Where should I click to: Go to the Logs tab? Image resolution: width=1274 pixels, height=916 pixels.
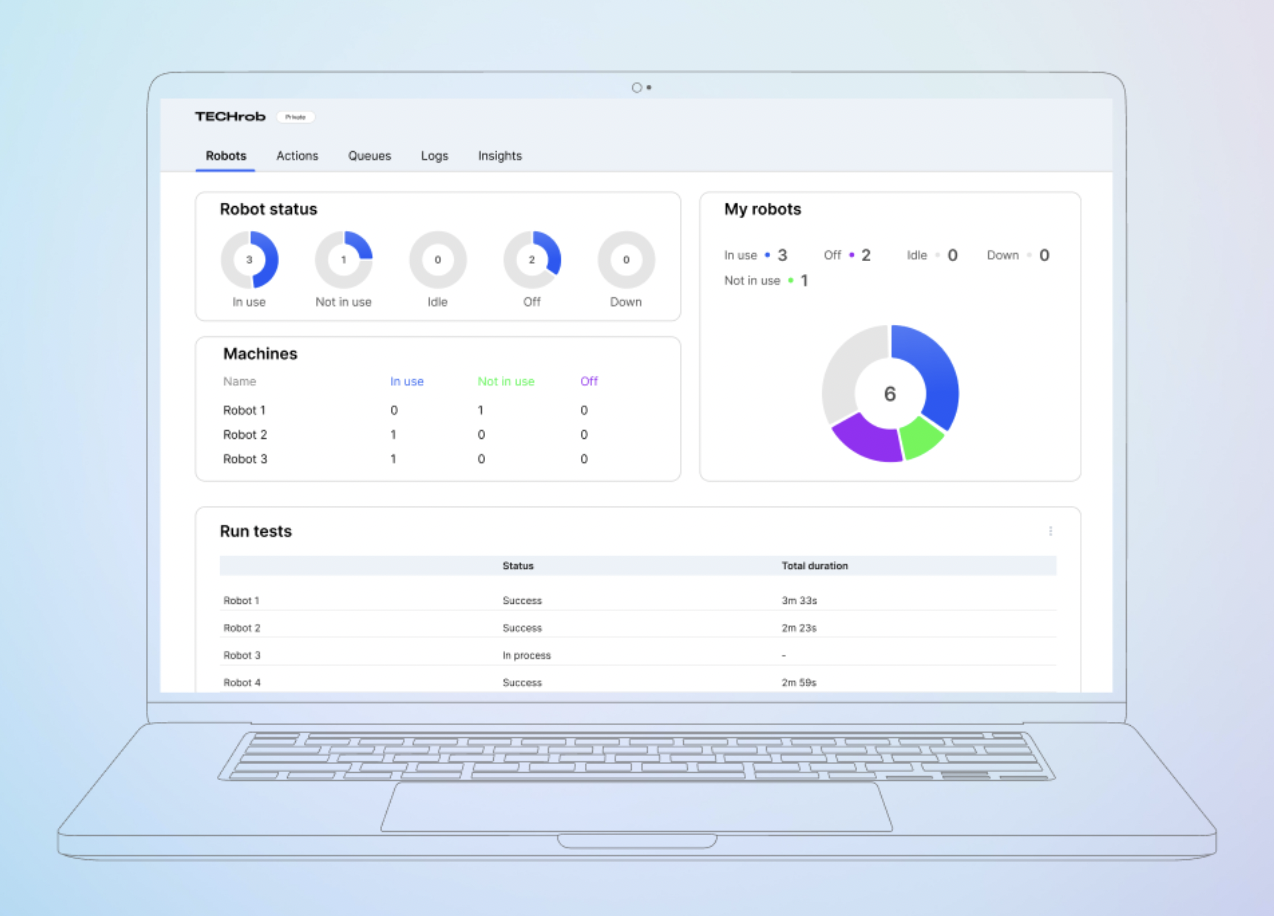coord(434,156)
